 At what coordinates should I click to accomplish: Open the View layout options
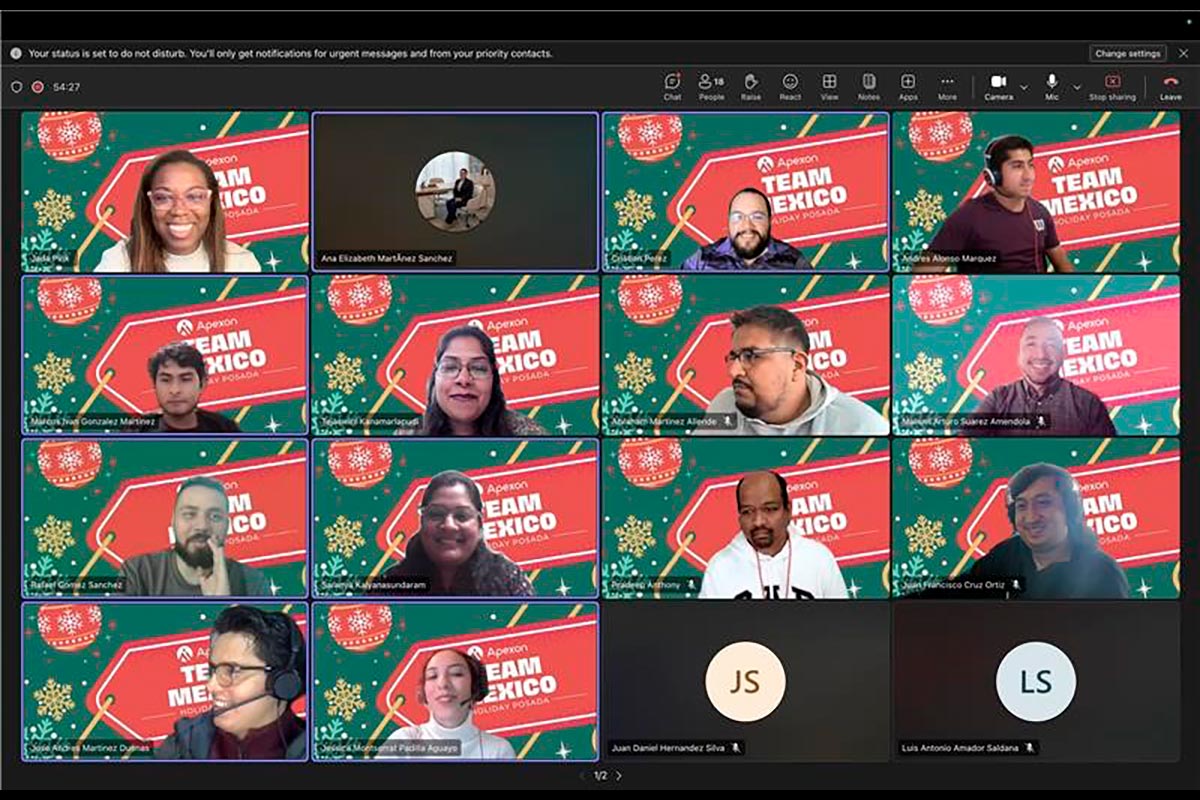coord(829,86)
